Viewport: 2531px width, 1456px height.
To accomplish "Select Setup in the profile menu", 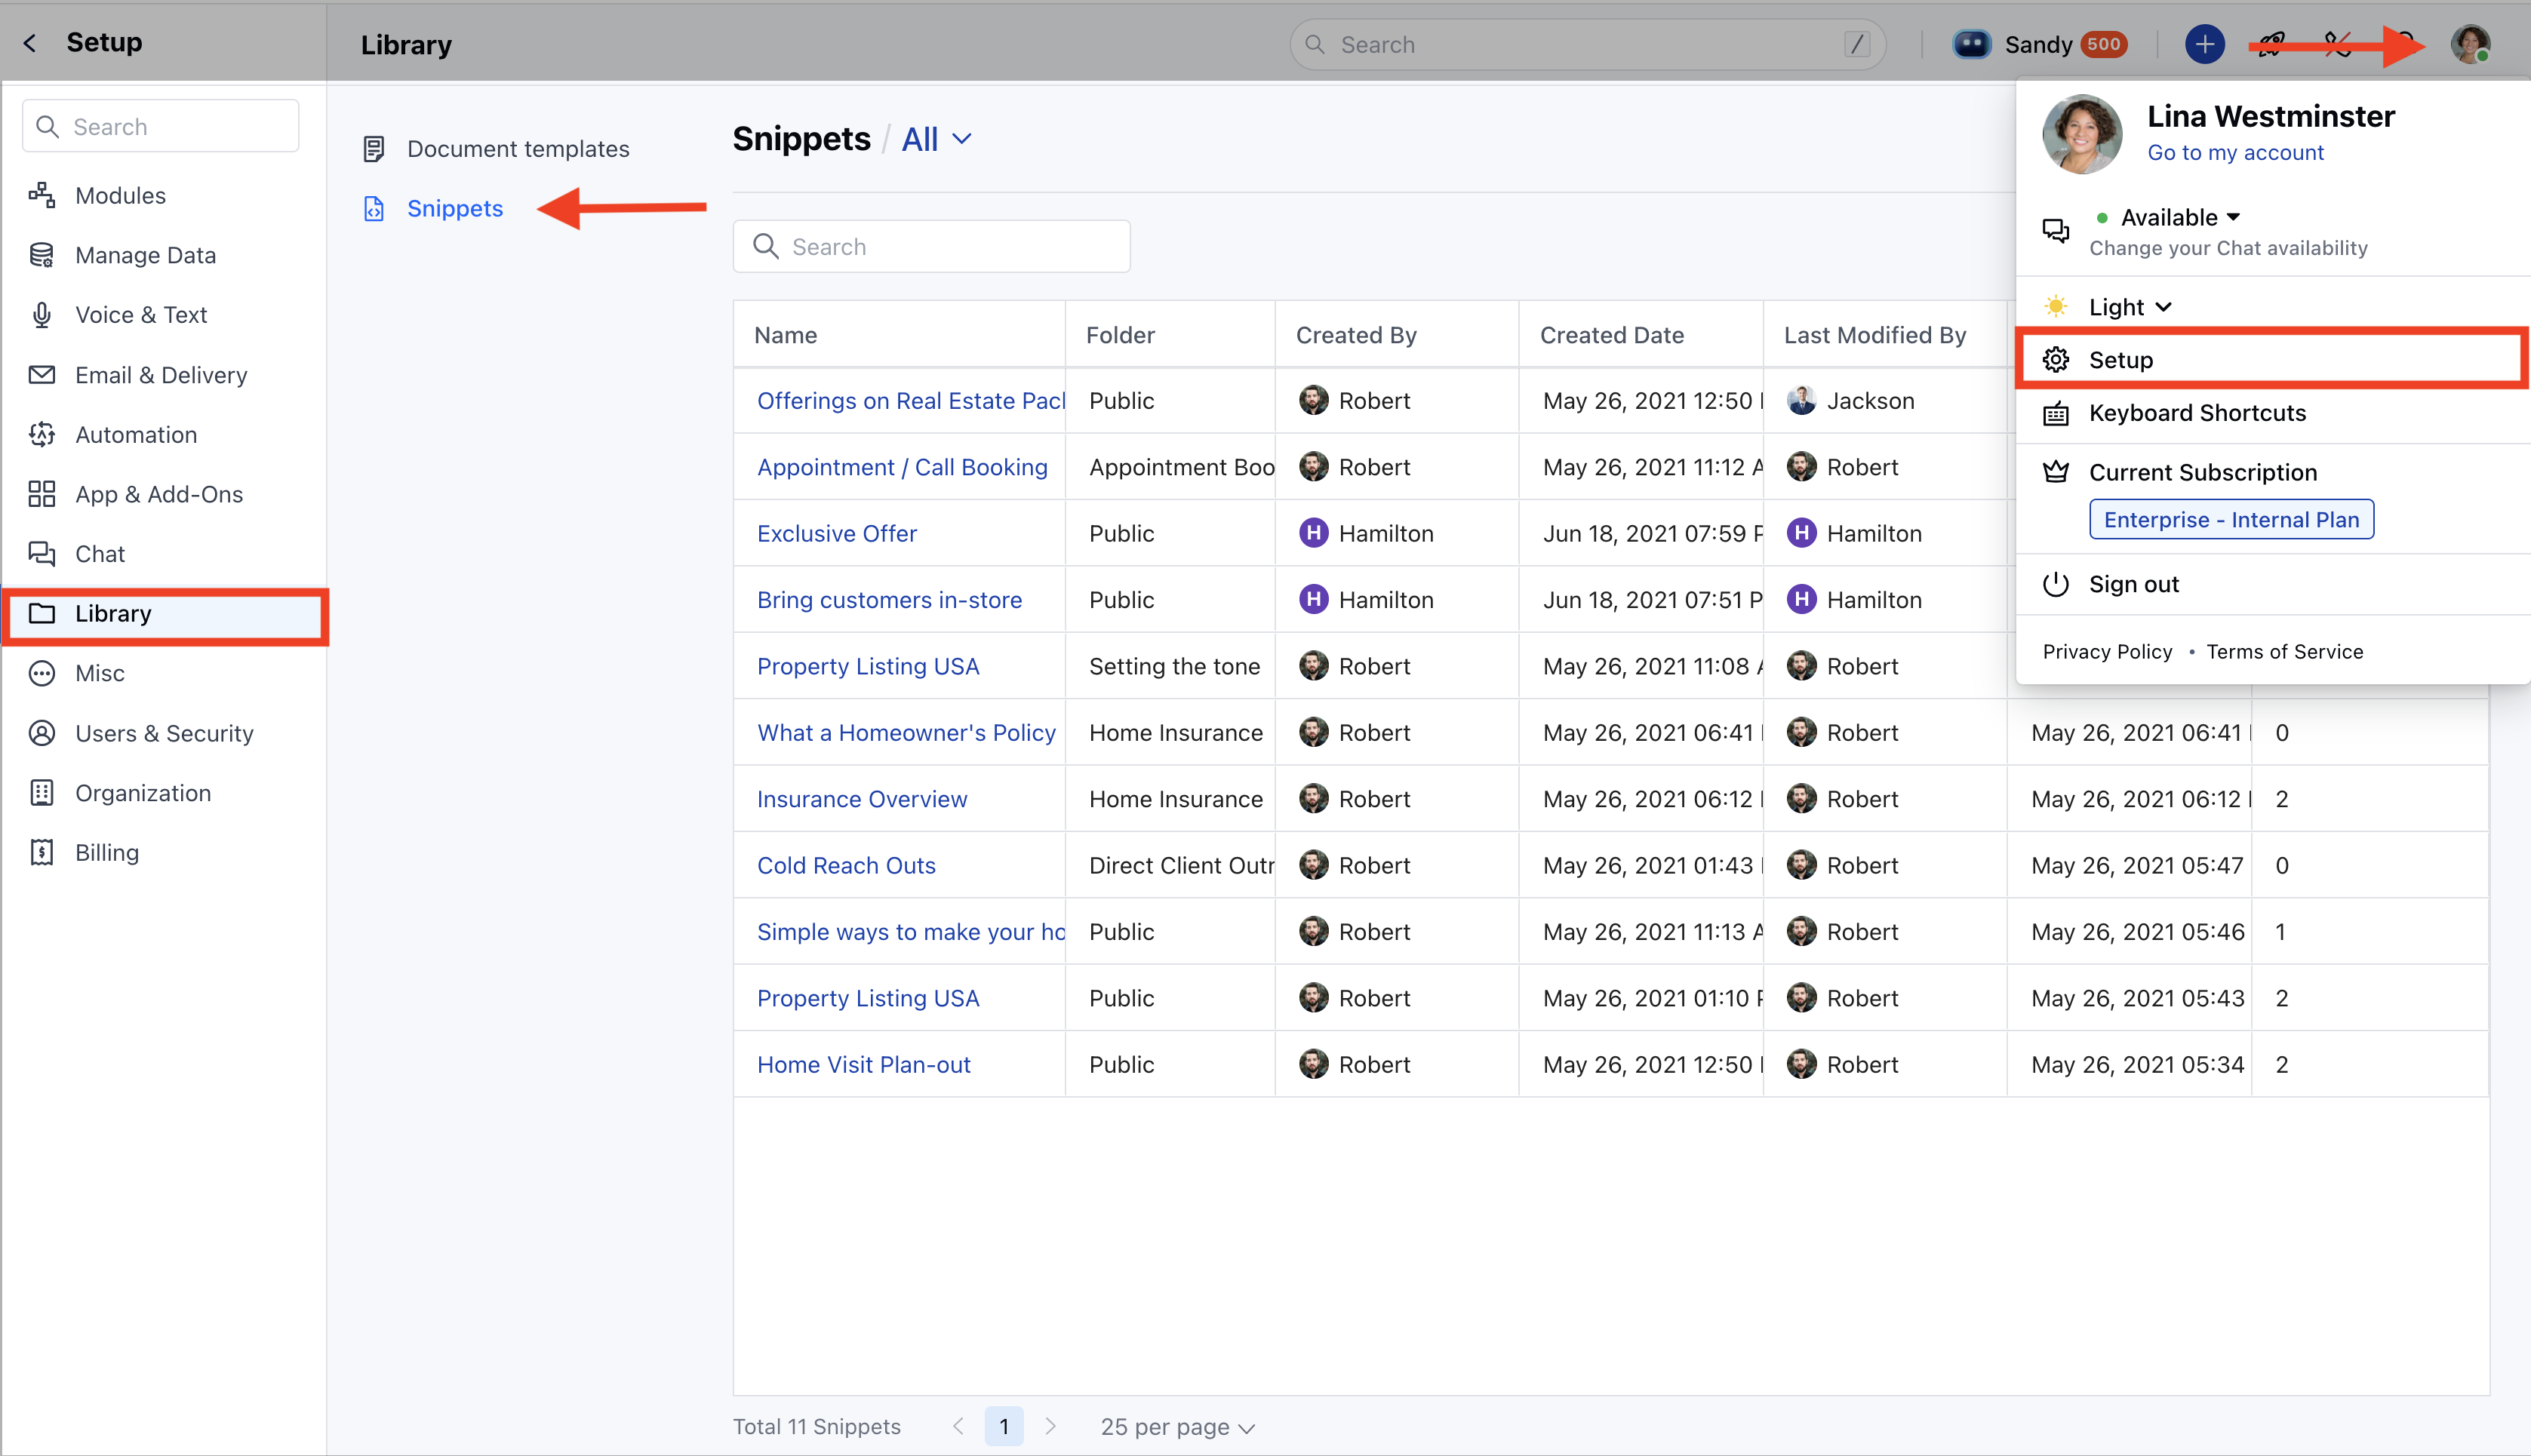I will [2121, 360].
